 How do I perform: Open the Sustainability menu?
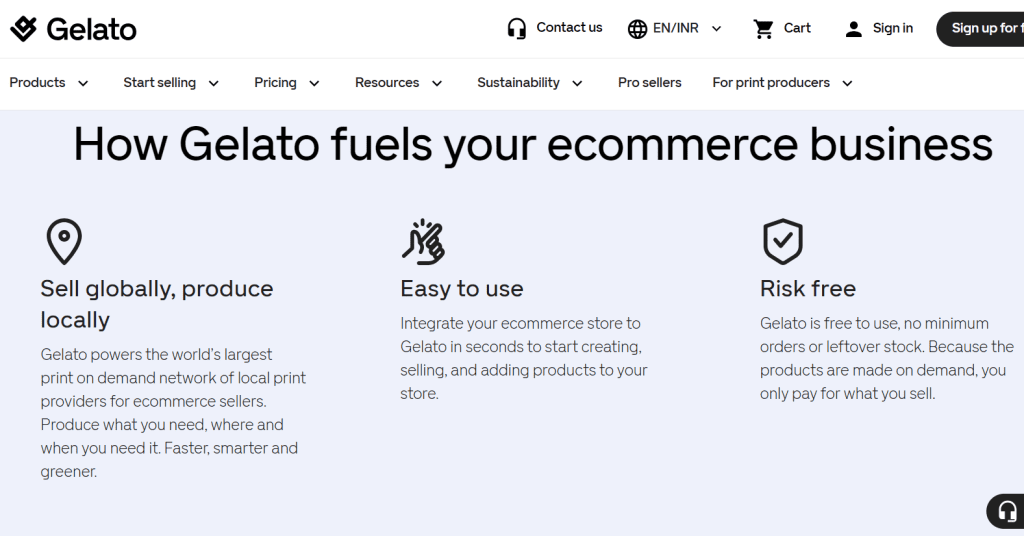530,83
